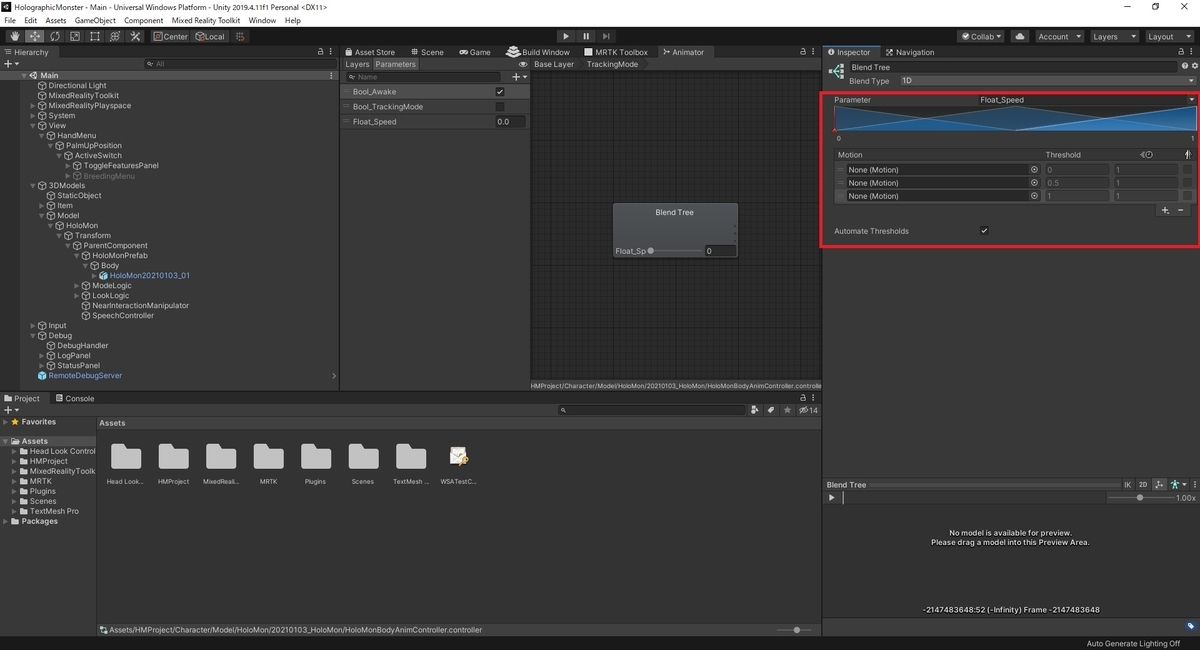Viewport: 1200px width, 650px height.
Task: Open the Hierarchy panel options menu
Action: point(331,52)
